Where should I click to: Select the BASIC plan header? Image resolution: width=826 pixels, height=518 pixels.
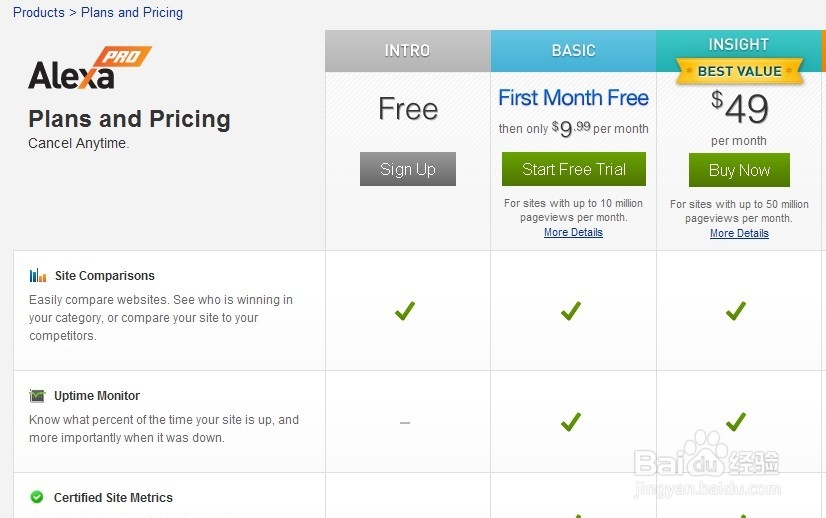(573, 51)
